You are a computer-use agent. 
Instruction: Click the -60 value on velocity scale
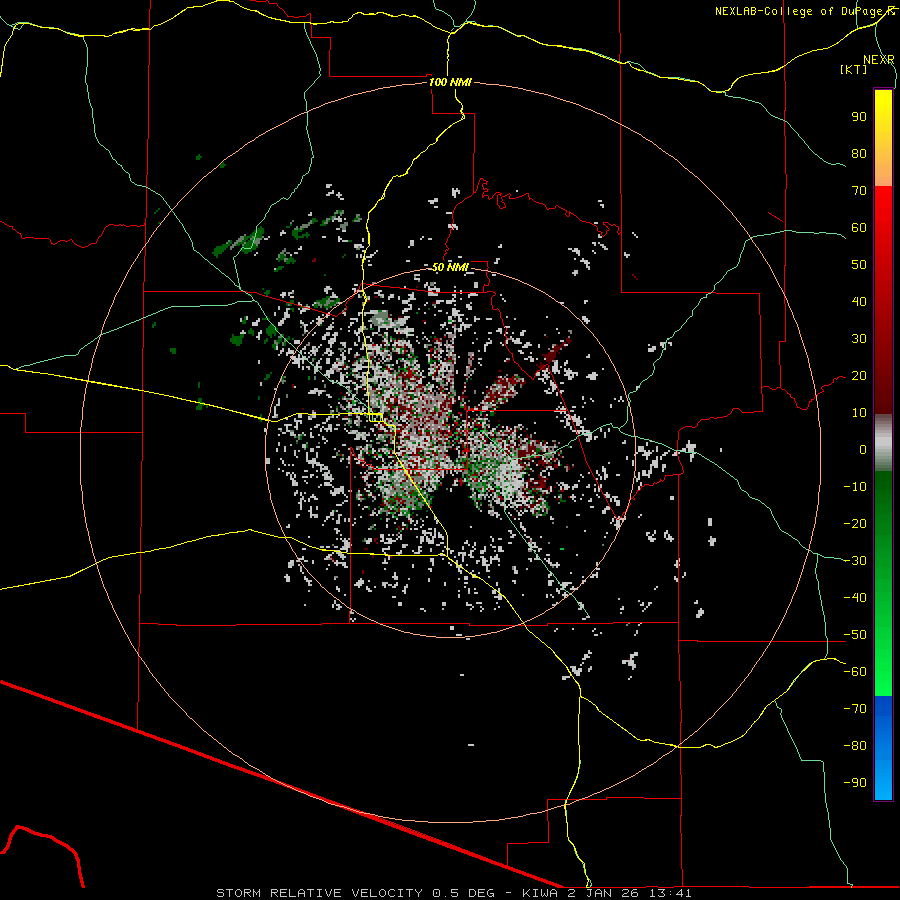click(x=855, y=672)
